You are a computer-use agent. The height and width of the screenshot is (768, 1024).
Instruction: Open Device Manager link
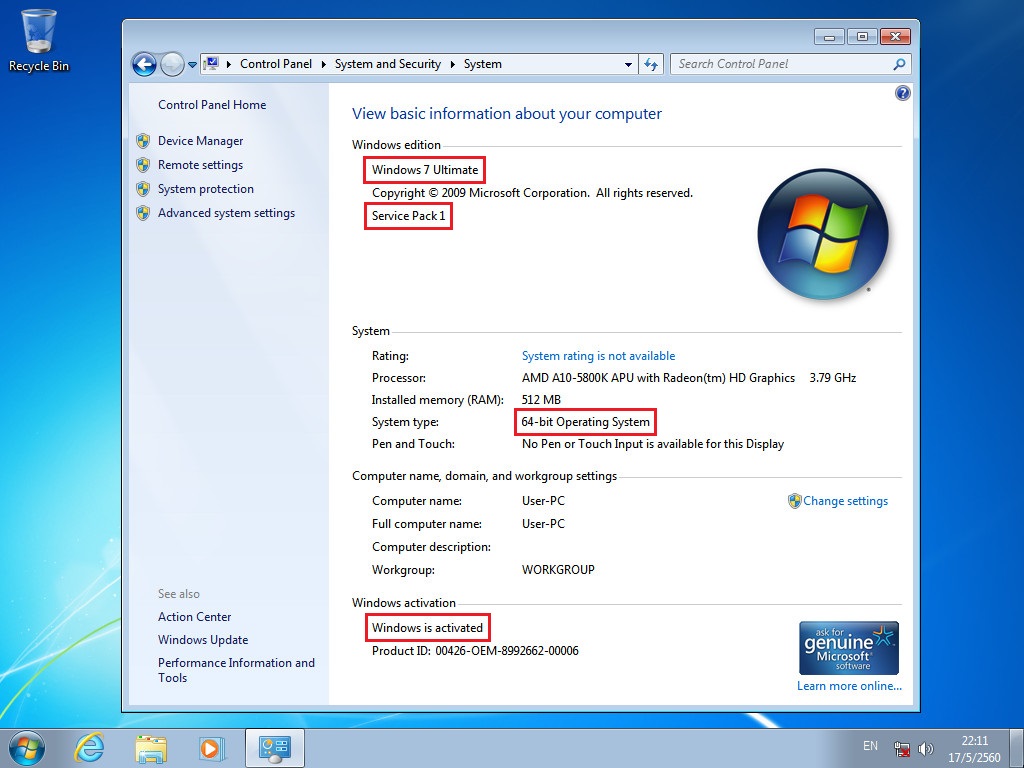(200, 140)
